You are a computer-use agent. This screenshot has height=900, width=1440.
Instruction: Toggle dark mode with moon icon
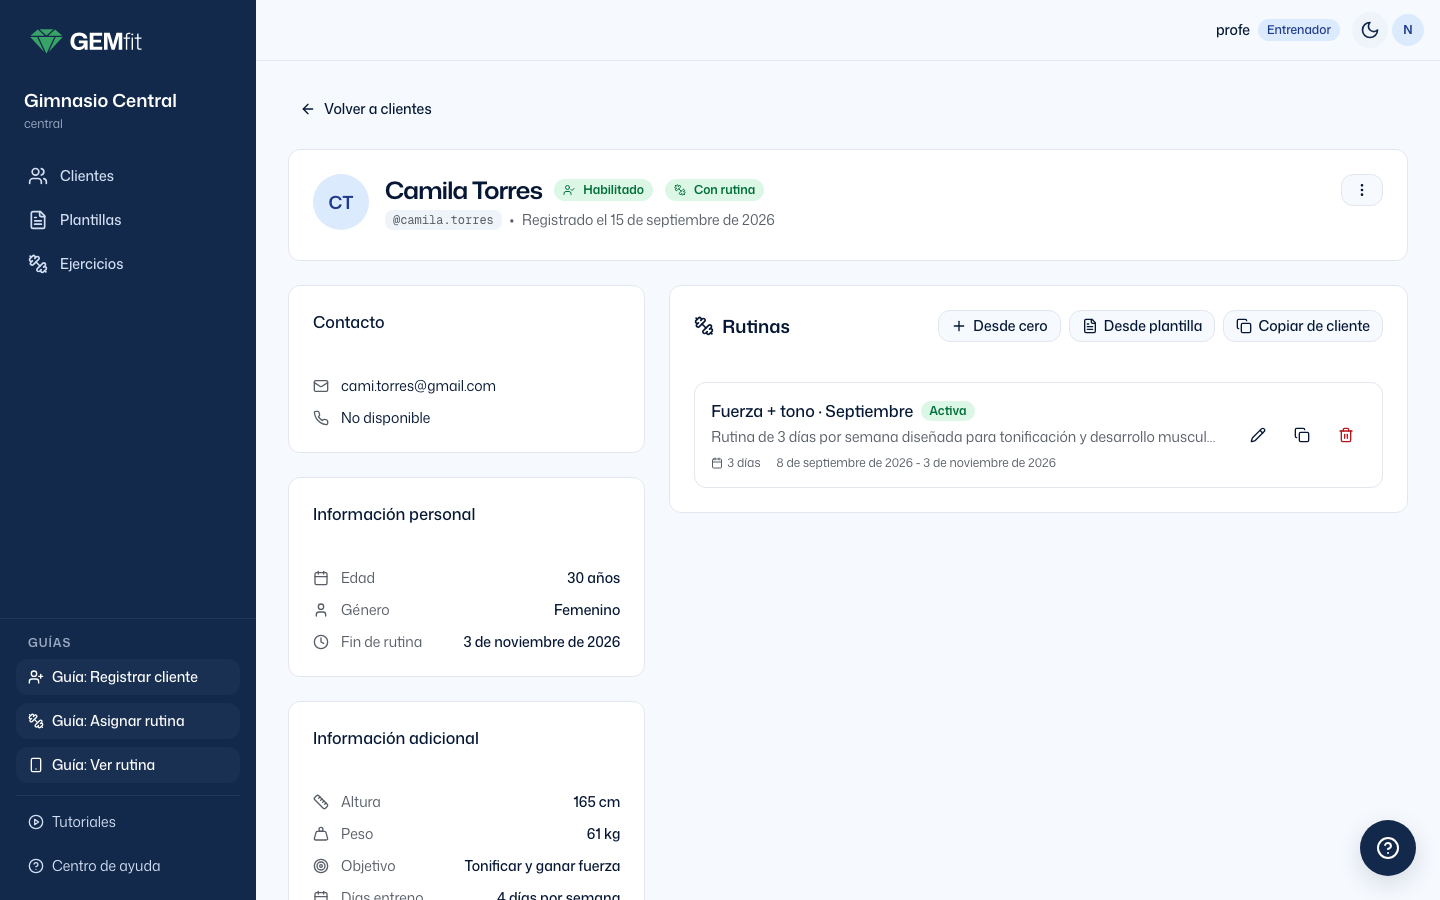pyautogui.click(x=1370, y=30)
